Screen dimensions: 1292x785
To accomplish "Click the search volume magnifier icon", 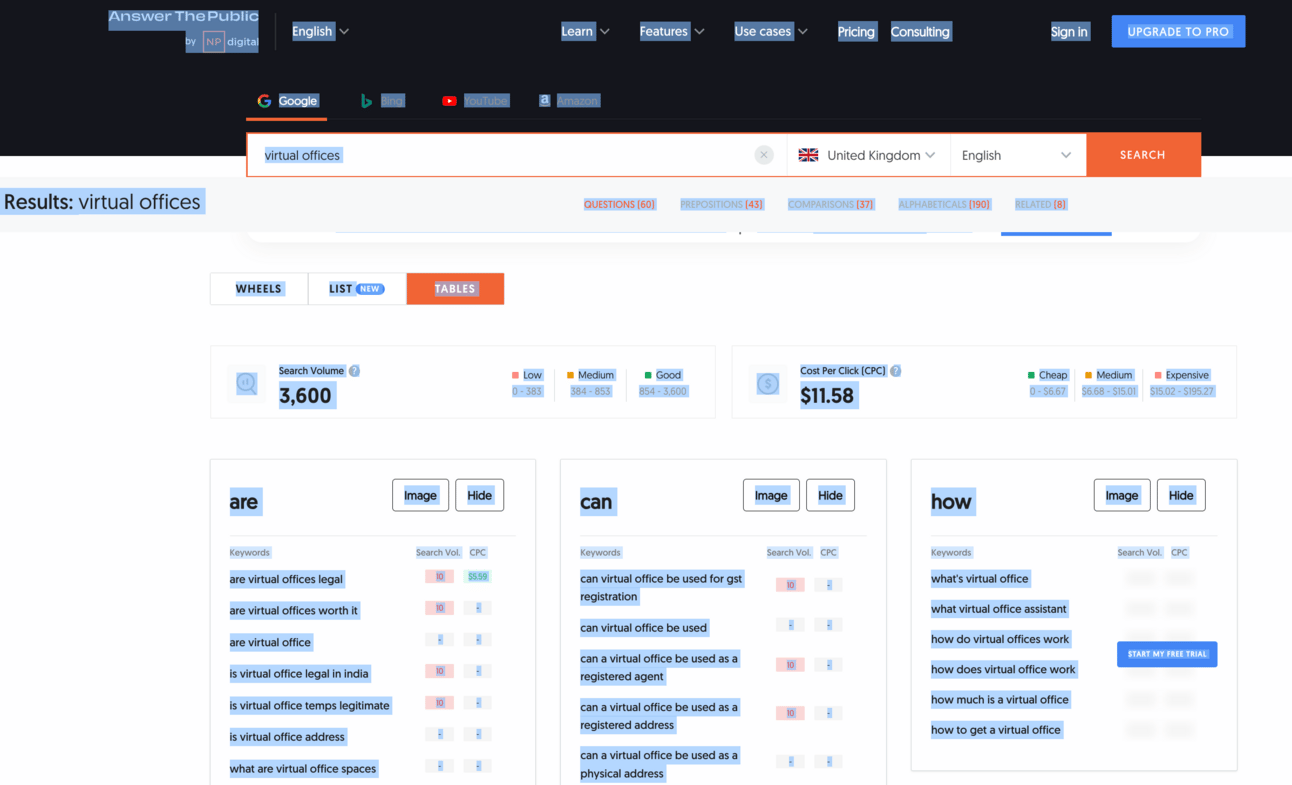I will 247,383.
